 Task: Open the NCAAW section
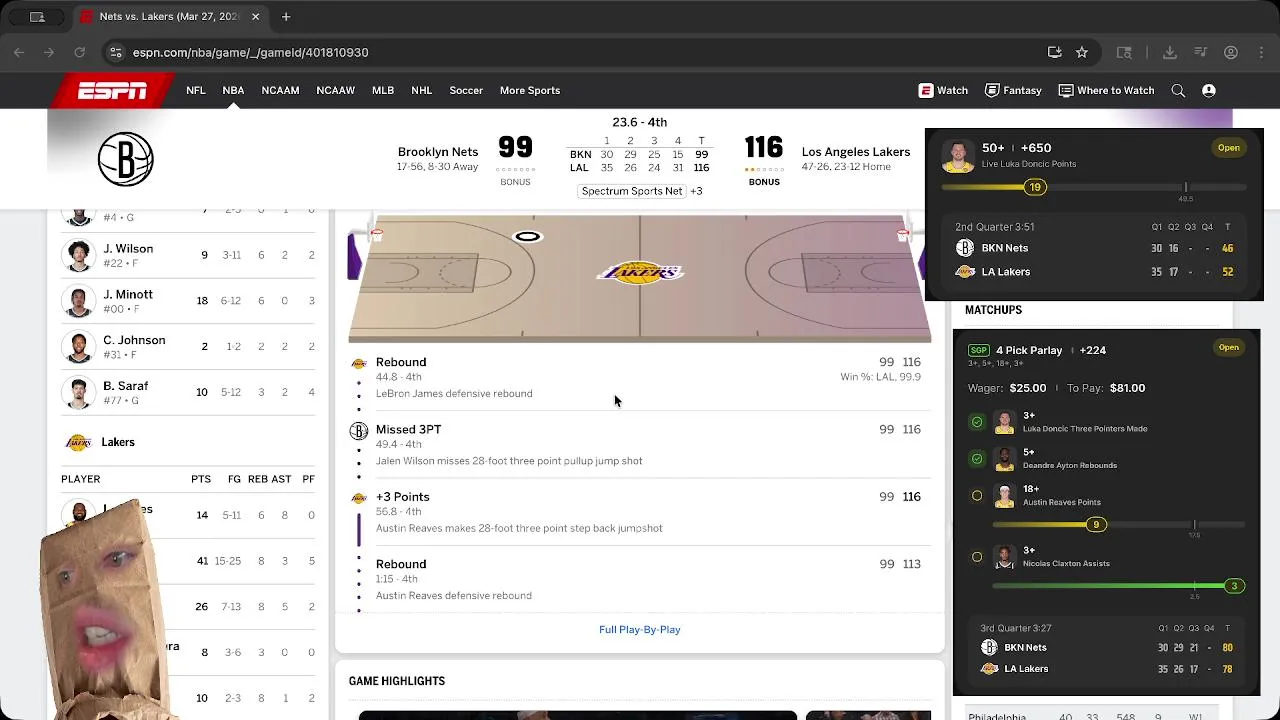336,91
